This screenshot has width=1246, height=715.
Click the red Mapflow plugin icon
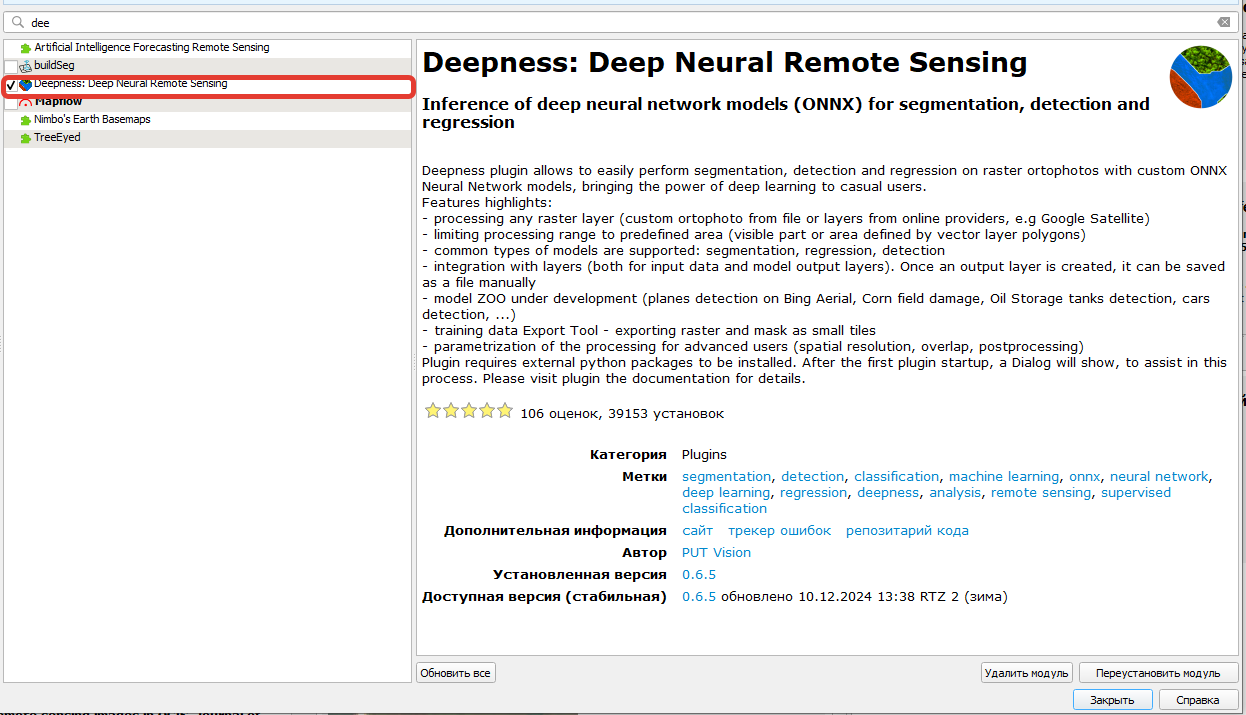[26, 103]
